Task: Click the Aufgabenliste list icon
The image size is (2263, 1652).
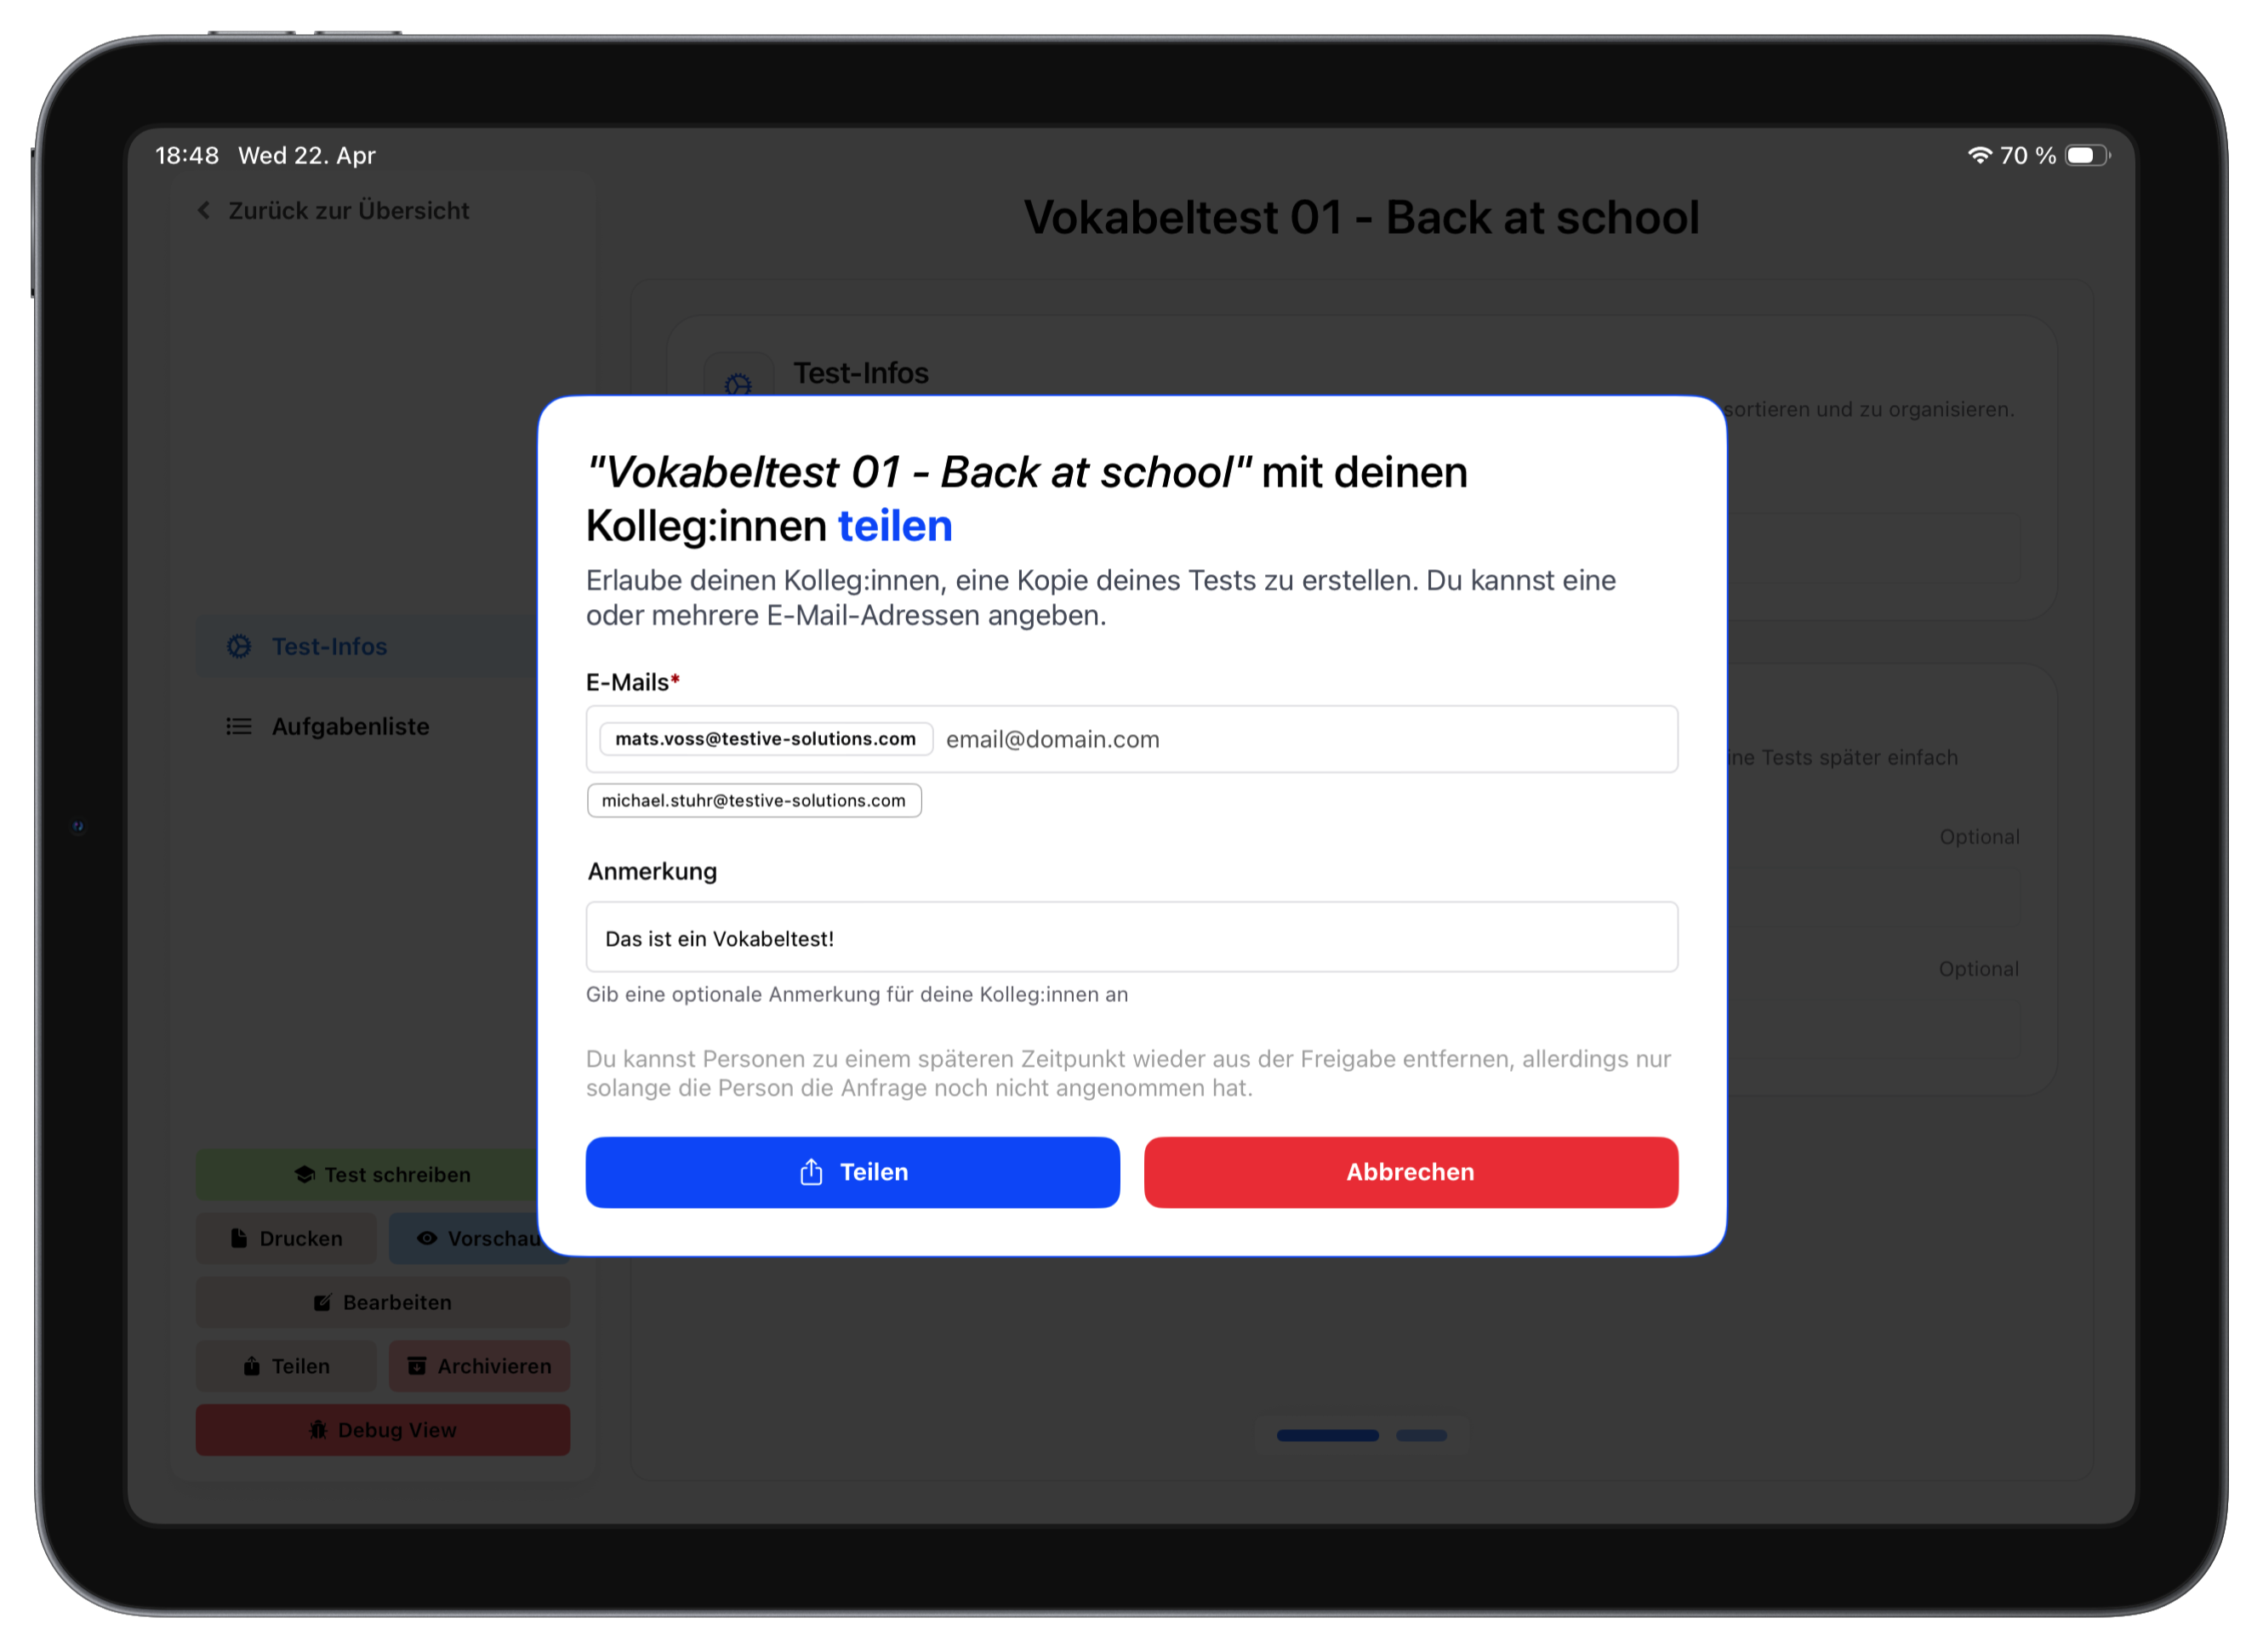Action: (238, 727)
